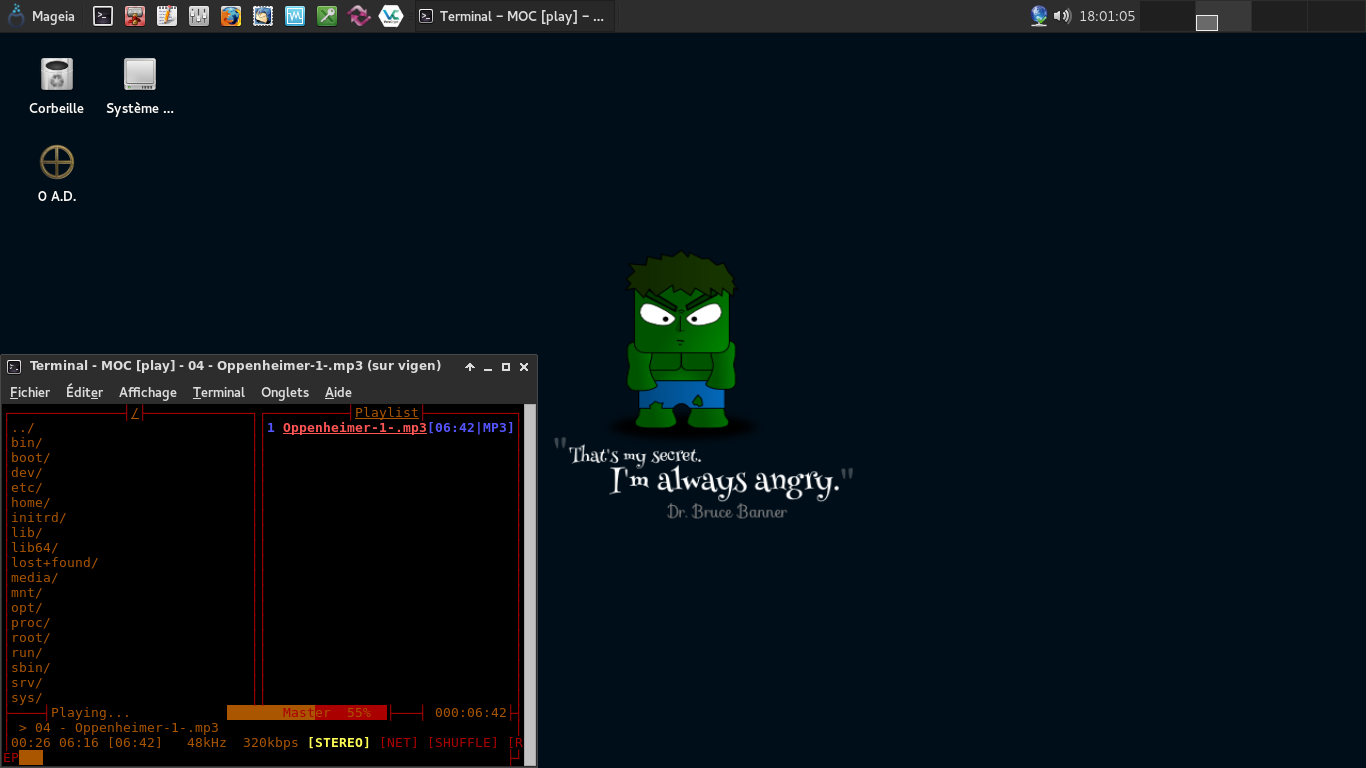The width and height of the screenshot is (1366, 768).
Task: Launch the pink arrows sync application
Action: point(359,16)
